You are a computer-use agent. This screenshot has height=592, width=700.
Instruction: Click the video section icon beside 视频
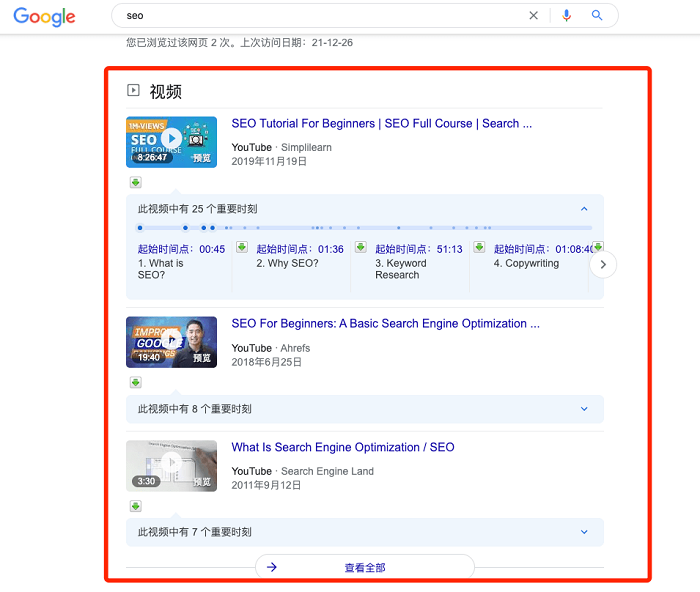133,90
